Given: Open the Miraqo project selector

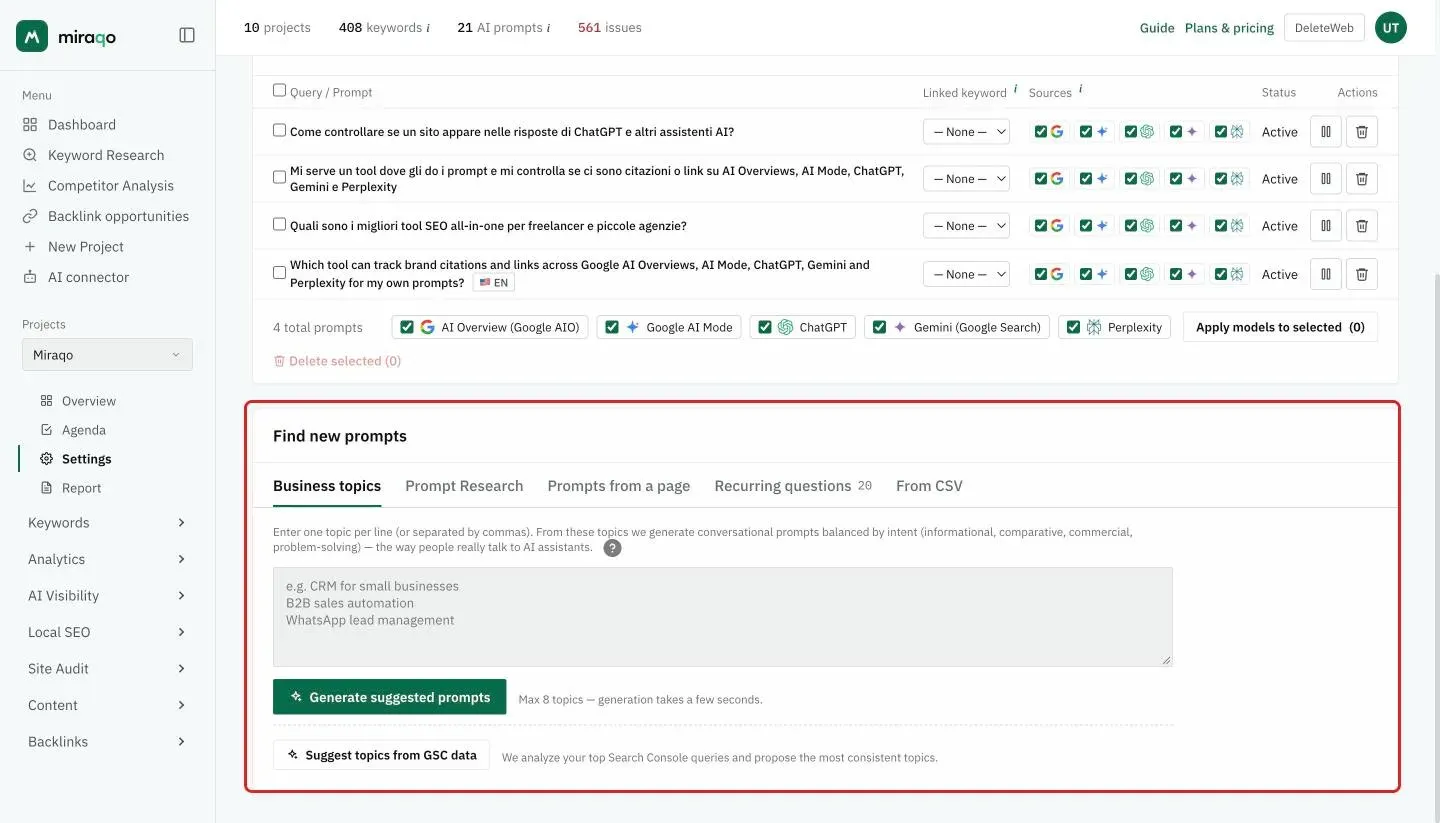Looking at the screenshot, I should pyautogui.click(x=107, y=355).
